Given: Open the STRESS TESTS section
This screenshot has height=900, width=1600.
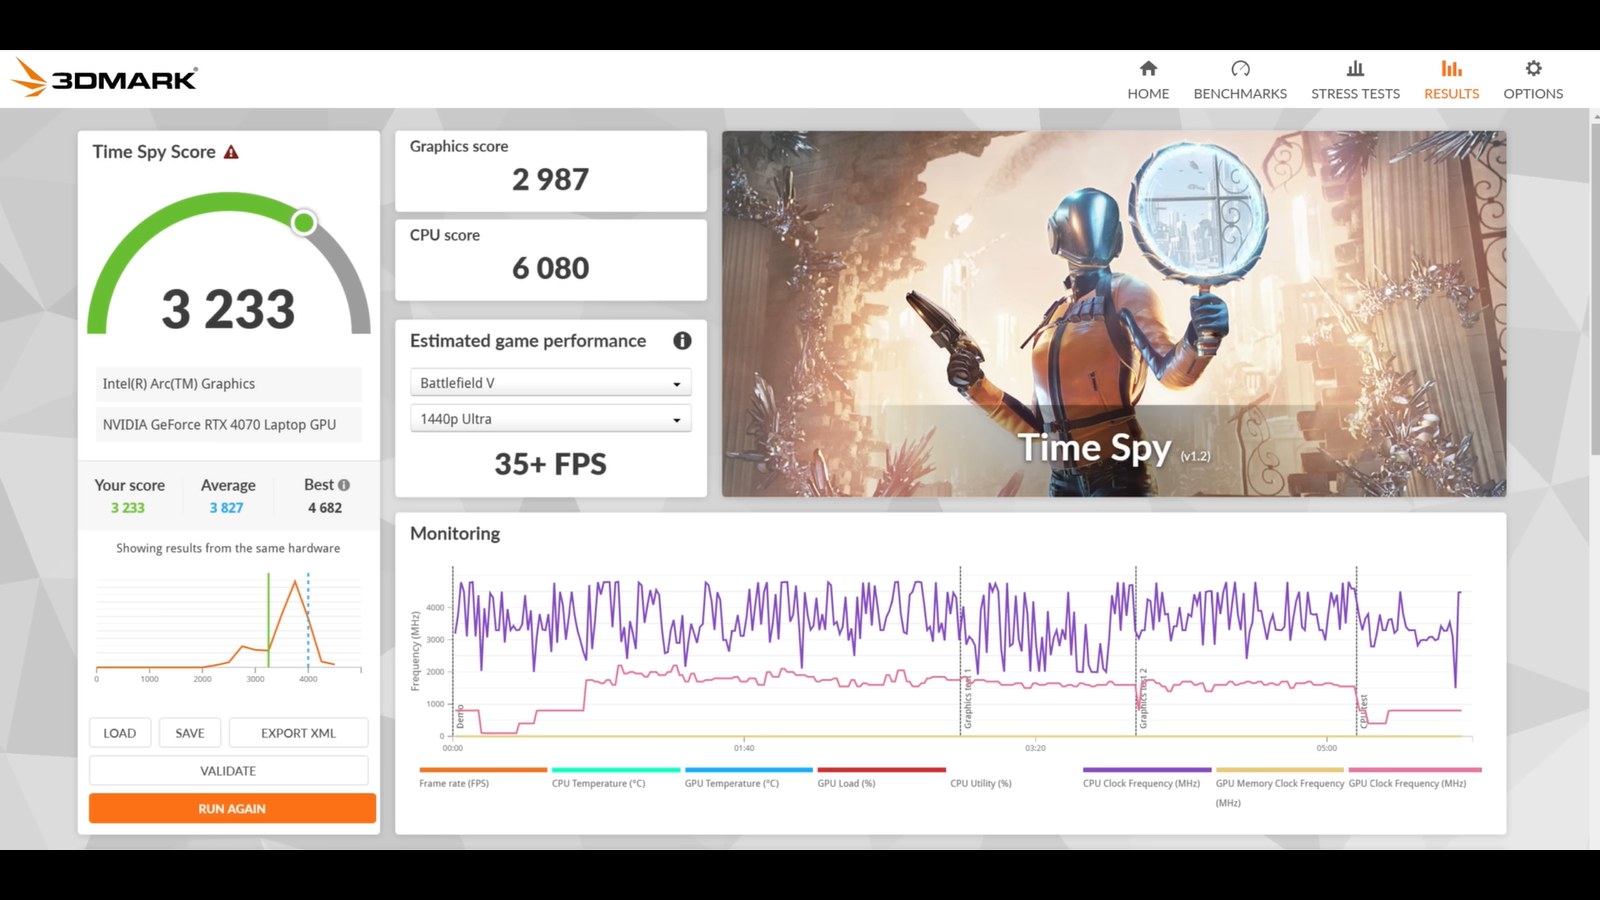Looking at the screenshot, I should 1355,80.
